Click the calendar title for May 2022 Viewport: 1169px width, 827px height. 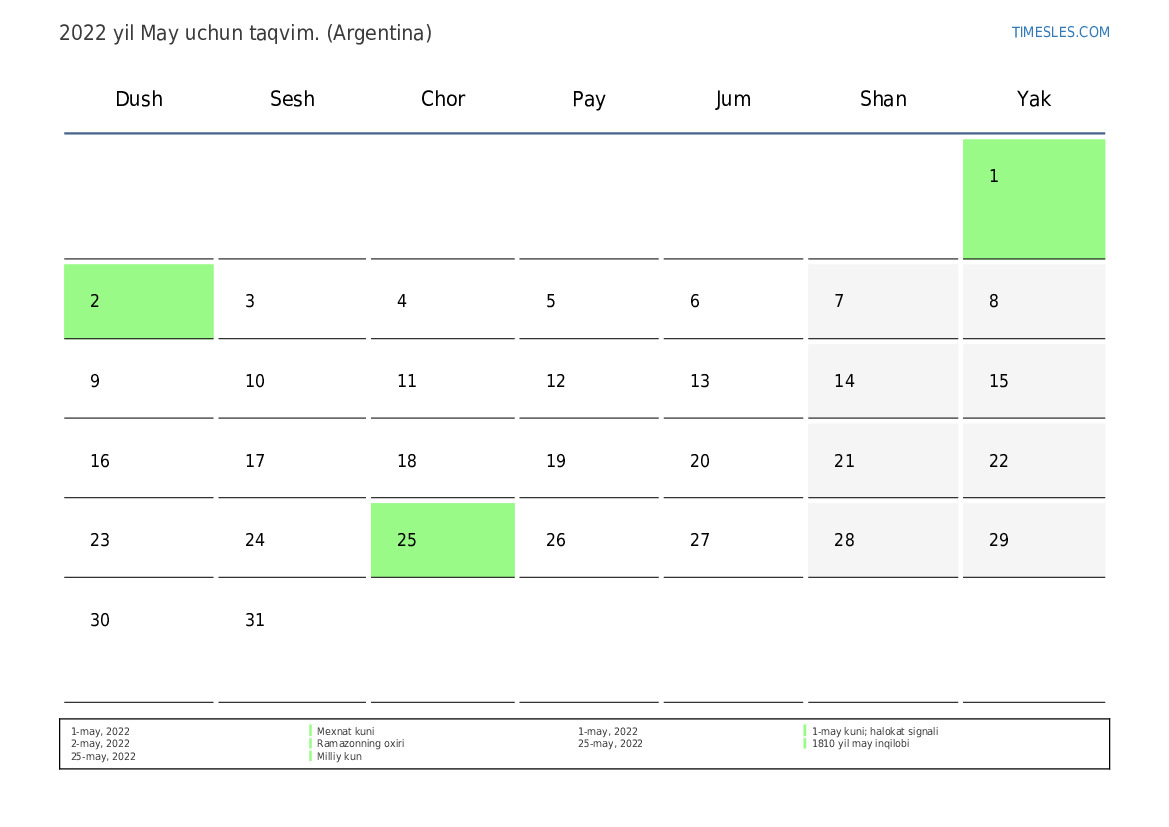coord(245,34)
